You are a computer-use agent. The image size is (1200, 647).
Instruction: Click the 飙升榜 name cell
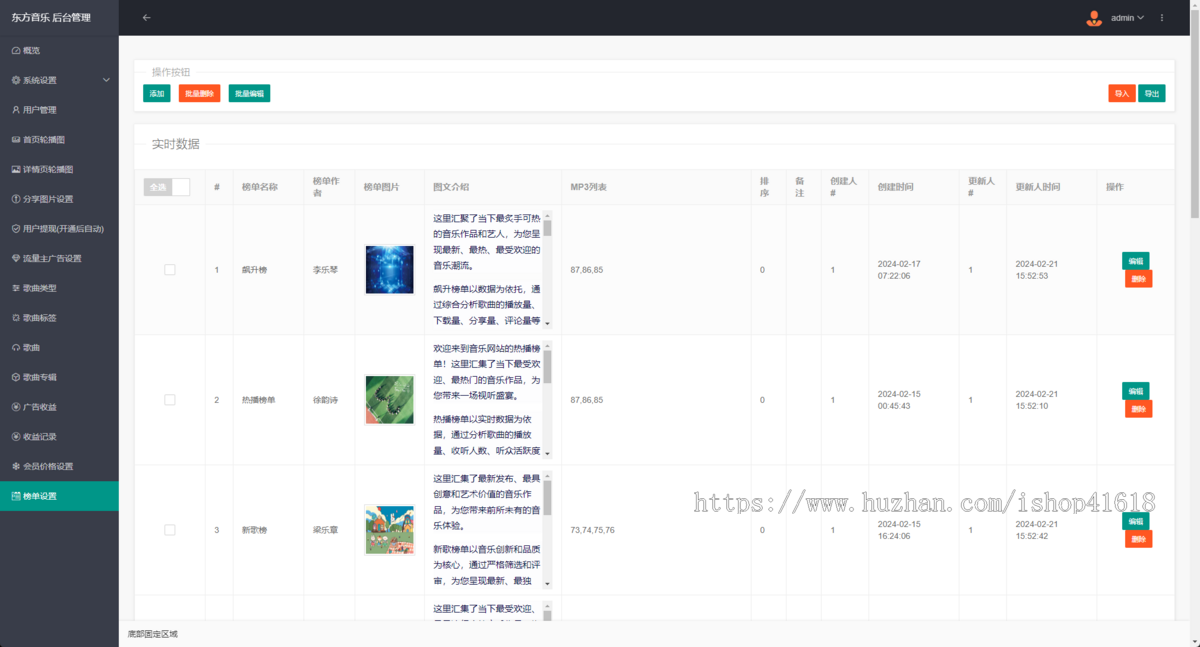254,270
